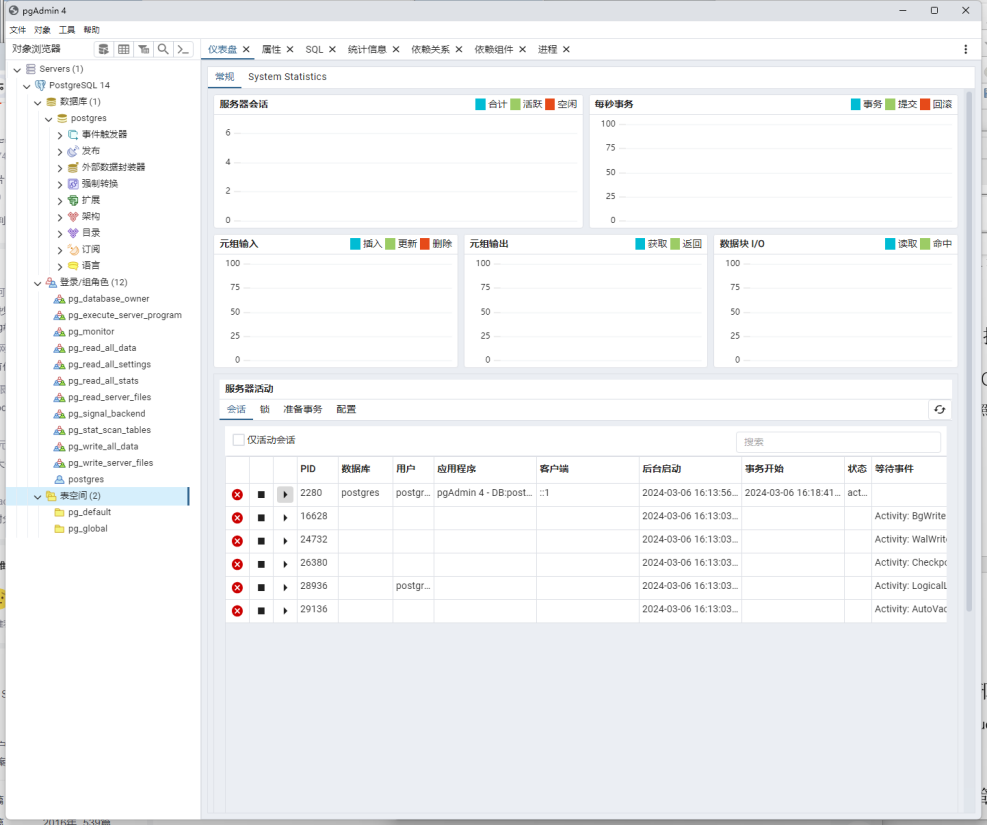The height and width of the screenshot is (825, 987).
Task: Cancel active query for PID 29136
Action: (x=261, y=611)
